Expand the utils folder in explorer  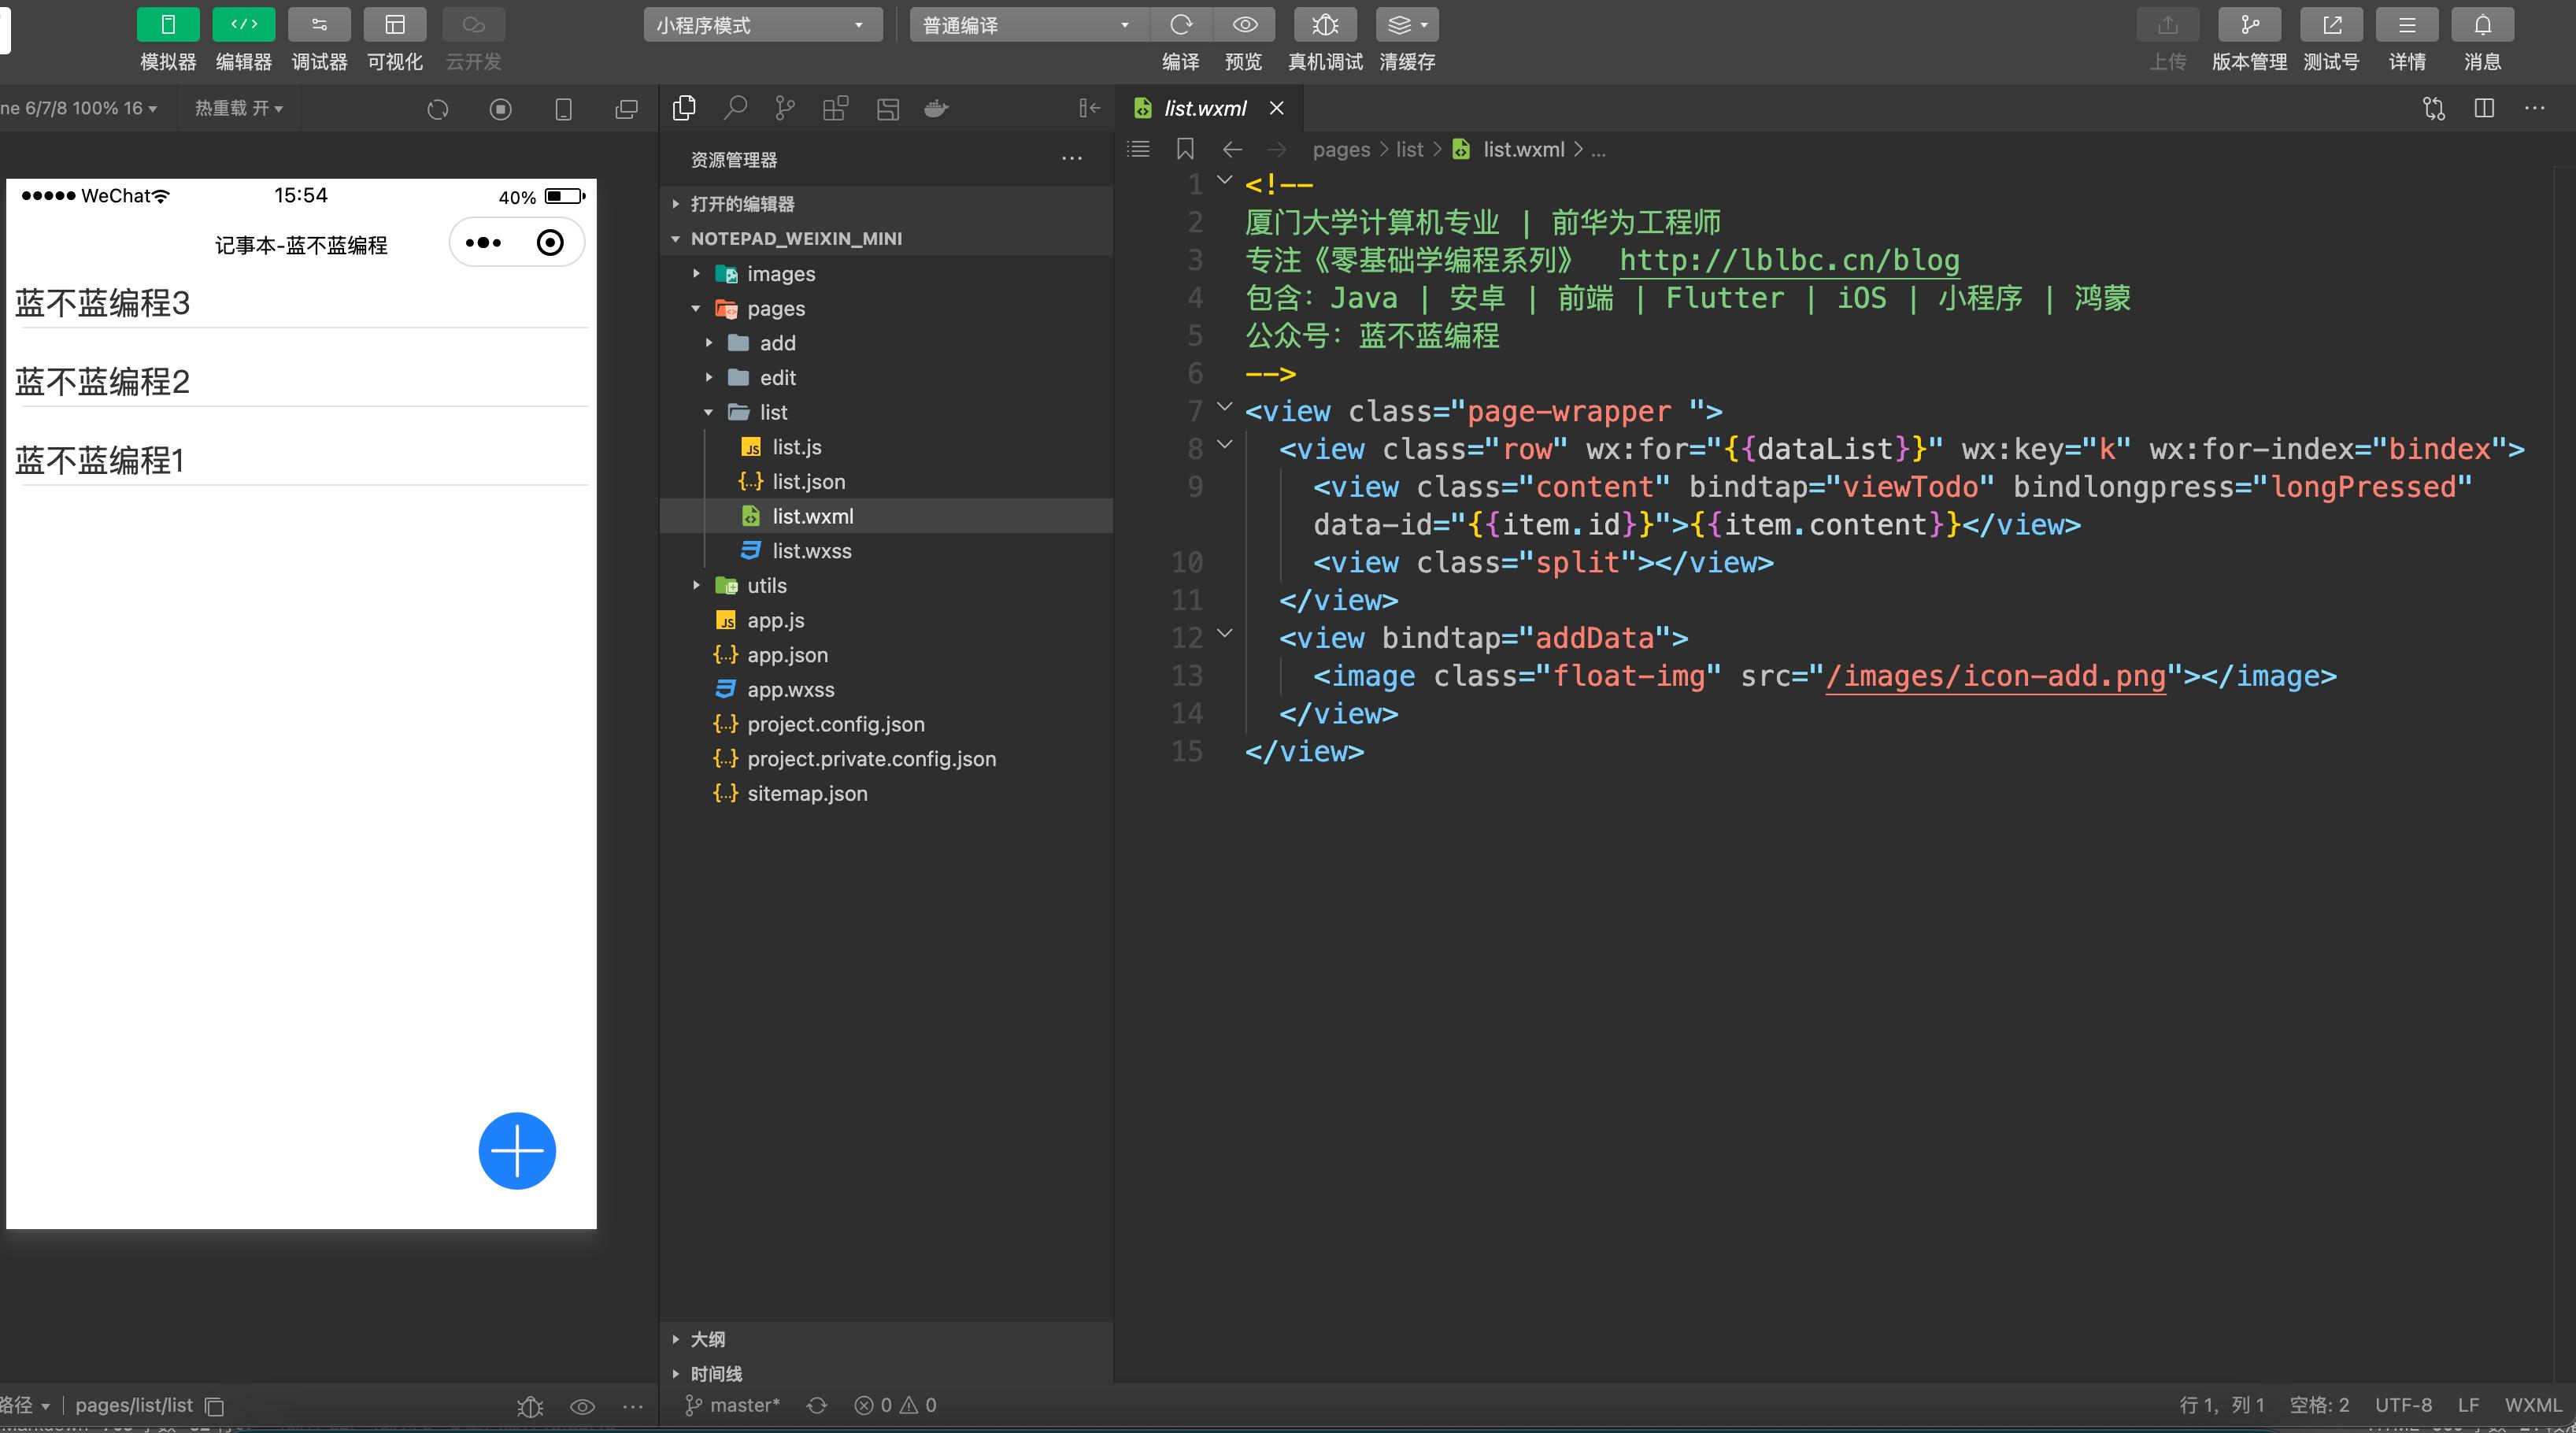coord(766,586)
